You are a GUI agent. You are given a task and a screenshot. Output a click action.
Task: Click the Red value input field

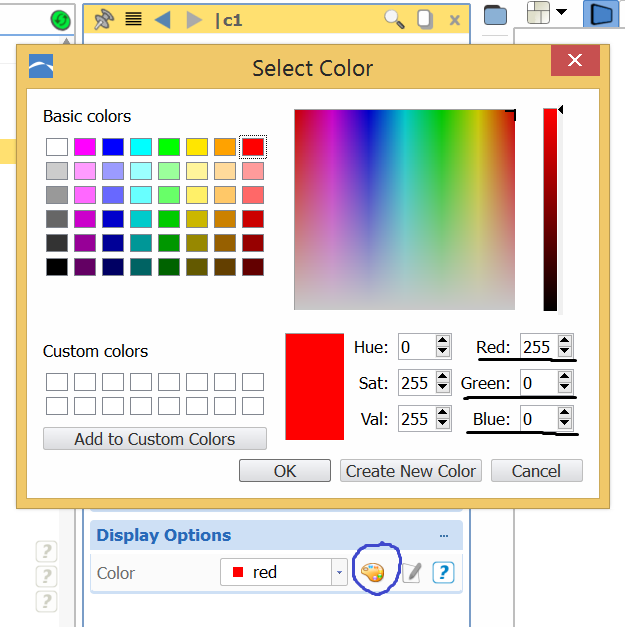pyautogui.click(x=539, y=347)
